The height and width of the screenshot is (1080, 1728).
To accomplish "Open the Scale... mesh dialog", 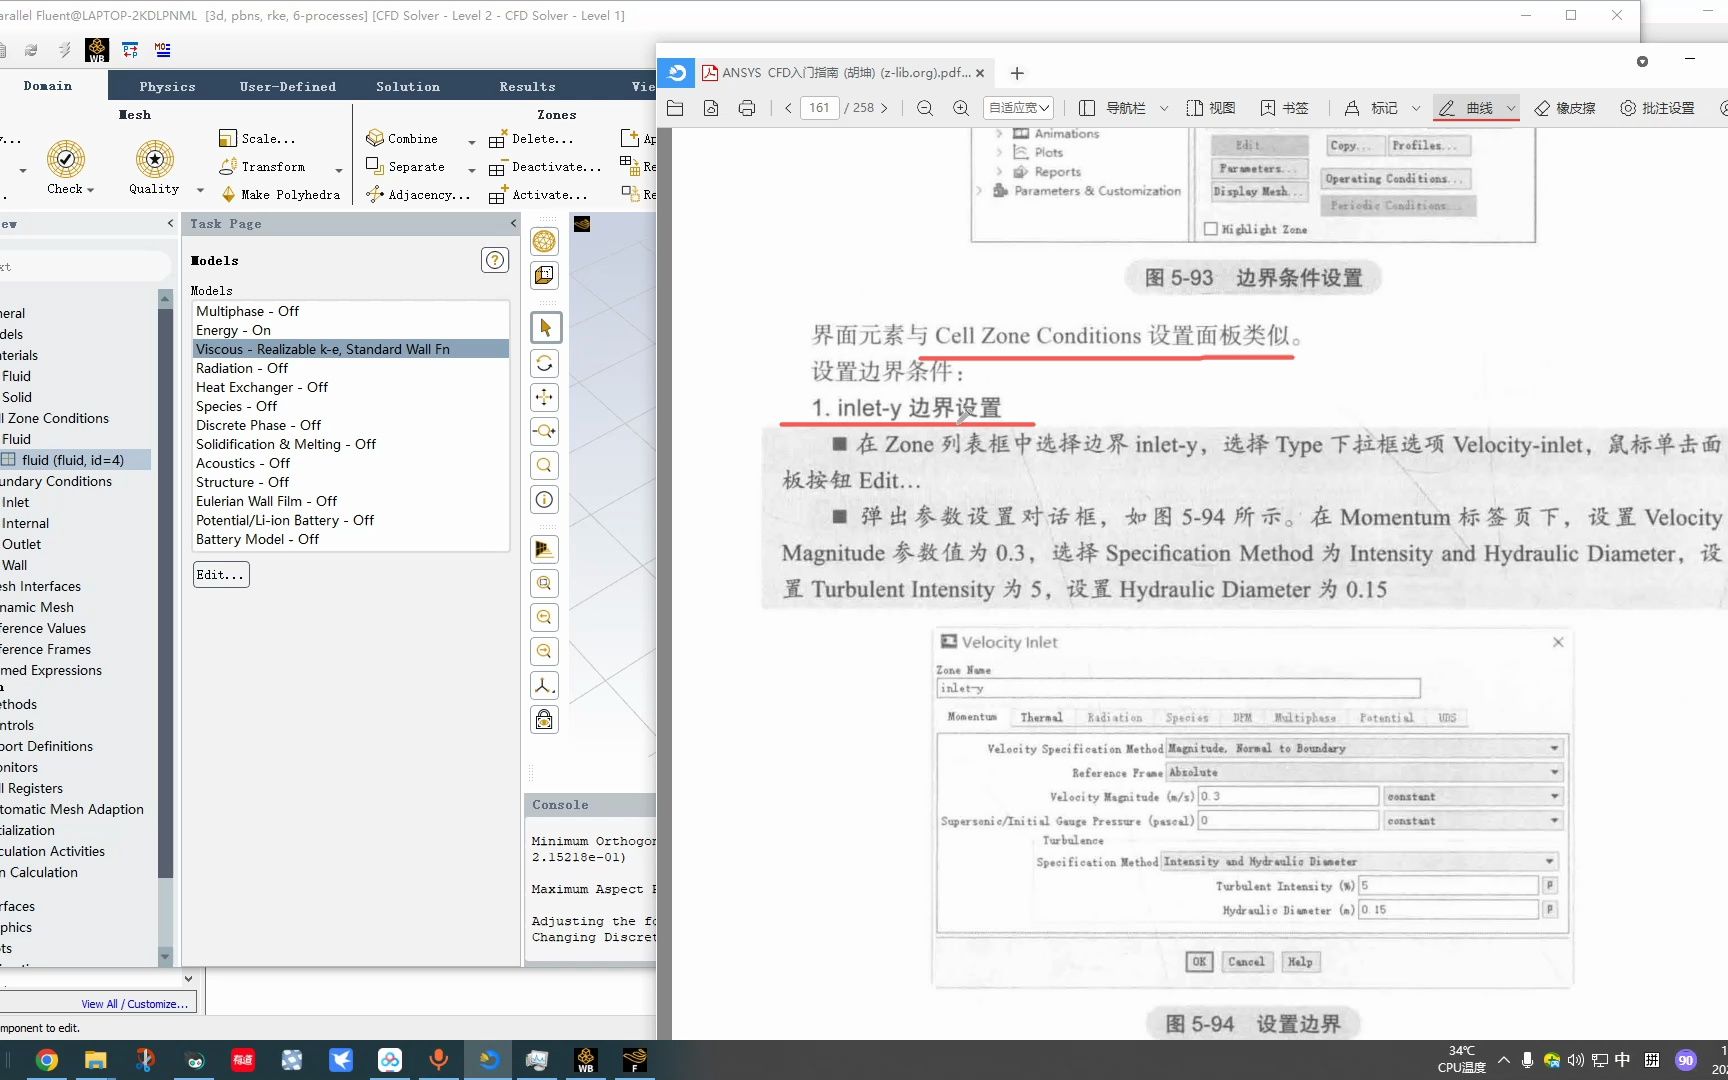I will tap(257, 138).
